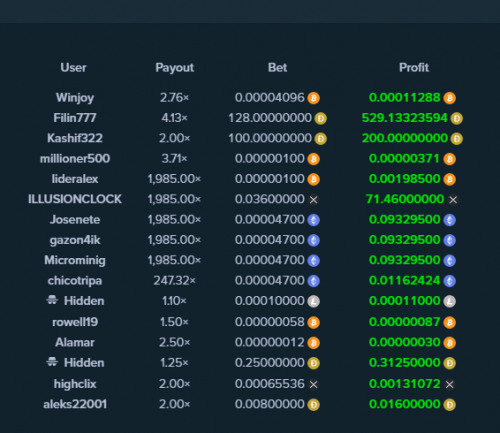Screen dimensions: 500x433
Task: Open user chicotripa's profile
Action: (75, 281)
